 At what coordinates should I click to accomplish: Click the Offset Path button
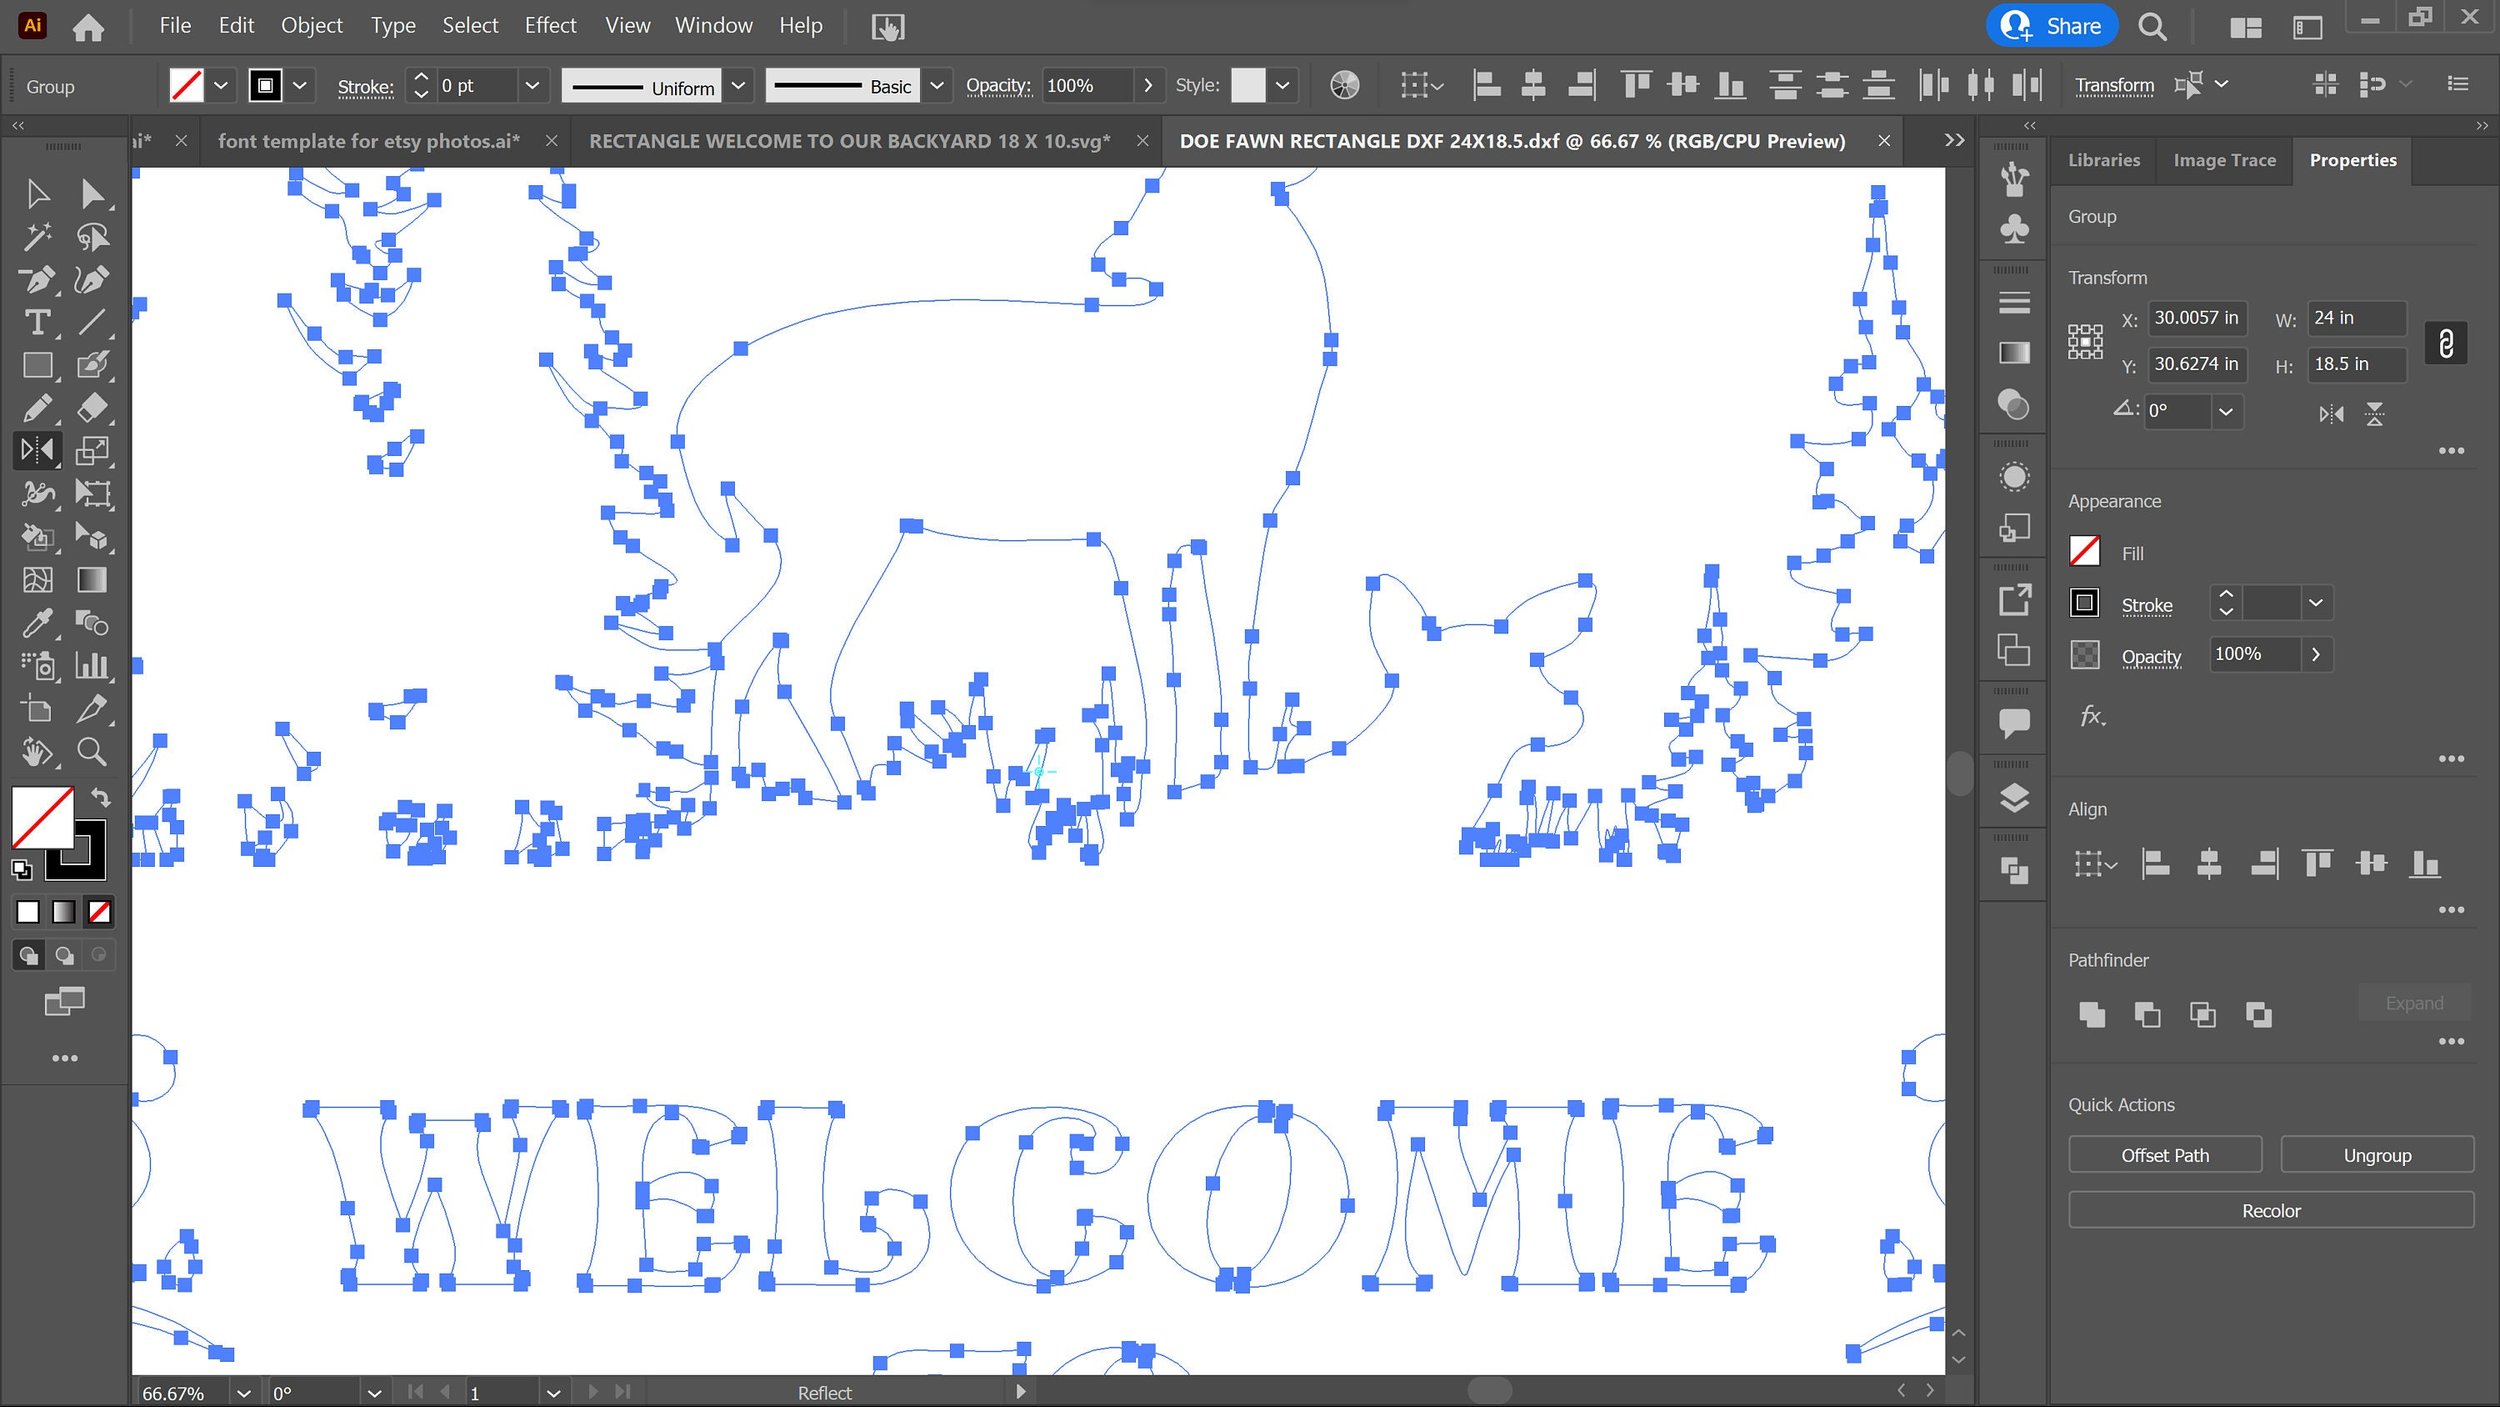point(2164,1155)
